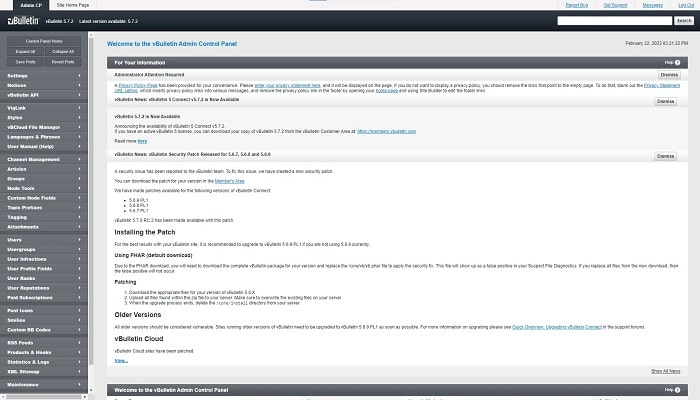Open the members.vbulletin.com link
The height and width of the screenshot is (400, 700).
click(387, 131)
